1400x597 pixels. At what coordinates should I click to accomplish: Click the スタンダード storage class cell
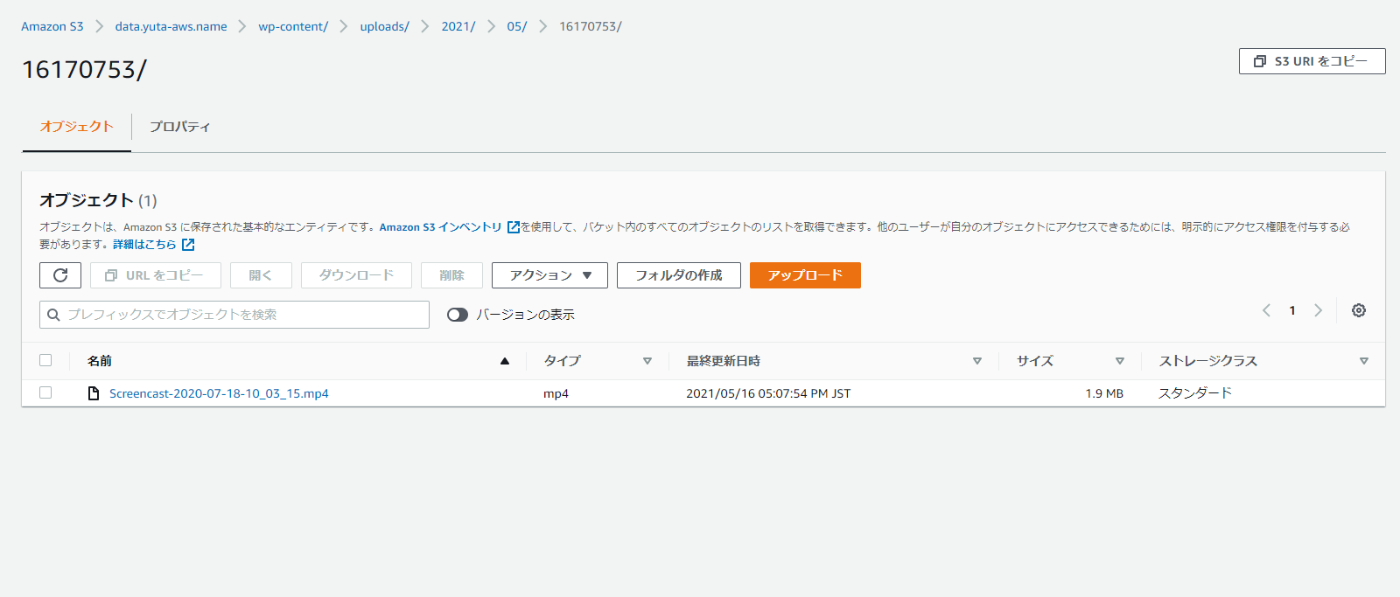[1195, 393]
